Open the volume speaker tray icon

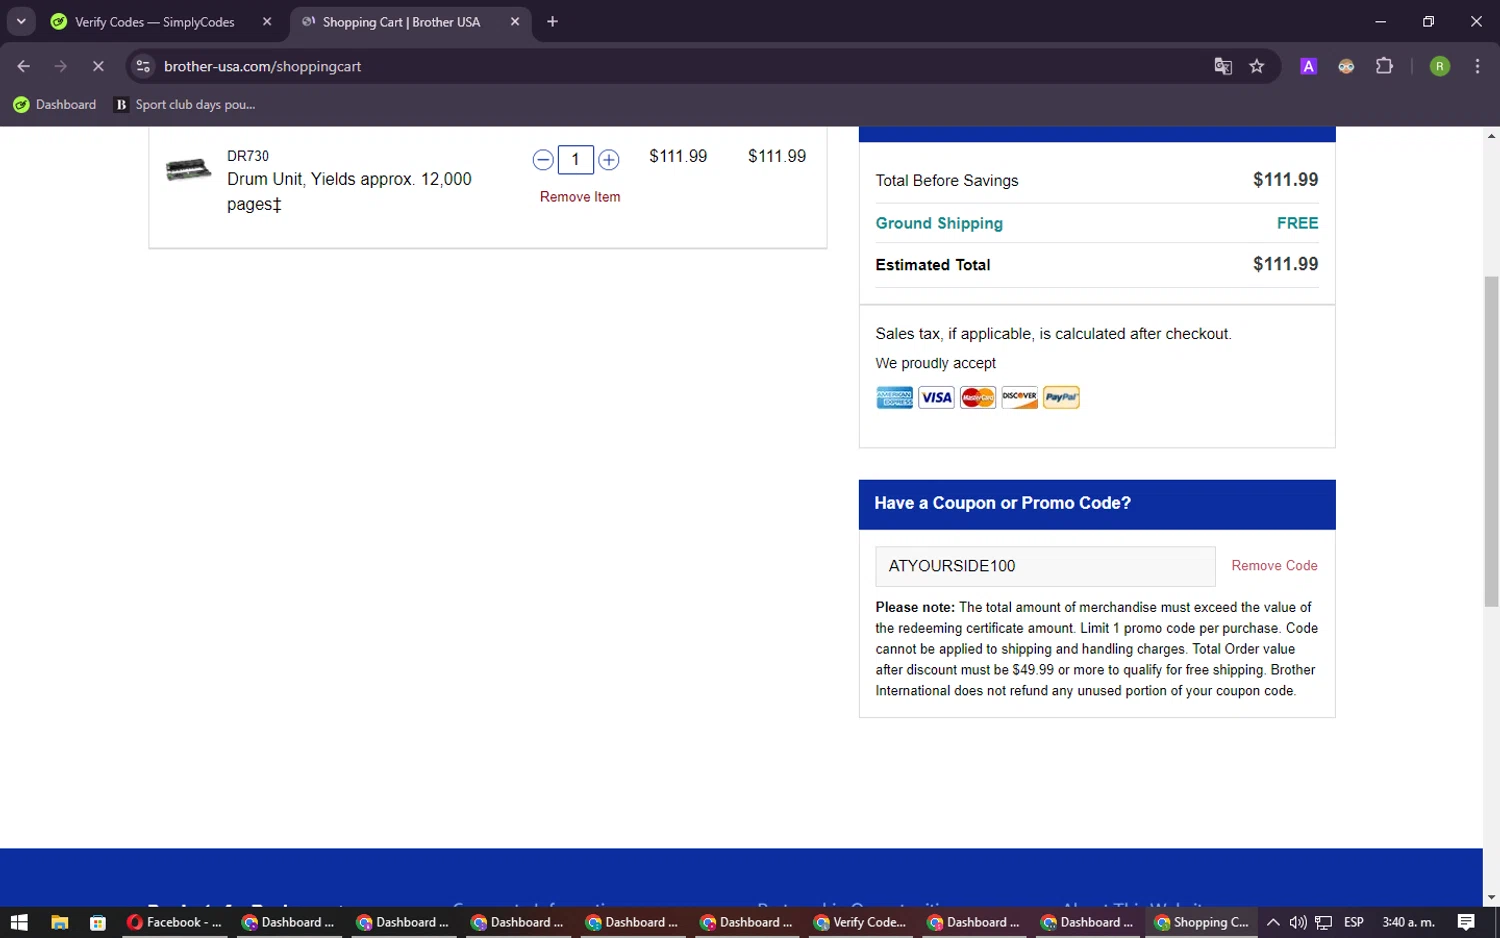1298,922
